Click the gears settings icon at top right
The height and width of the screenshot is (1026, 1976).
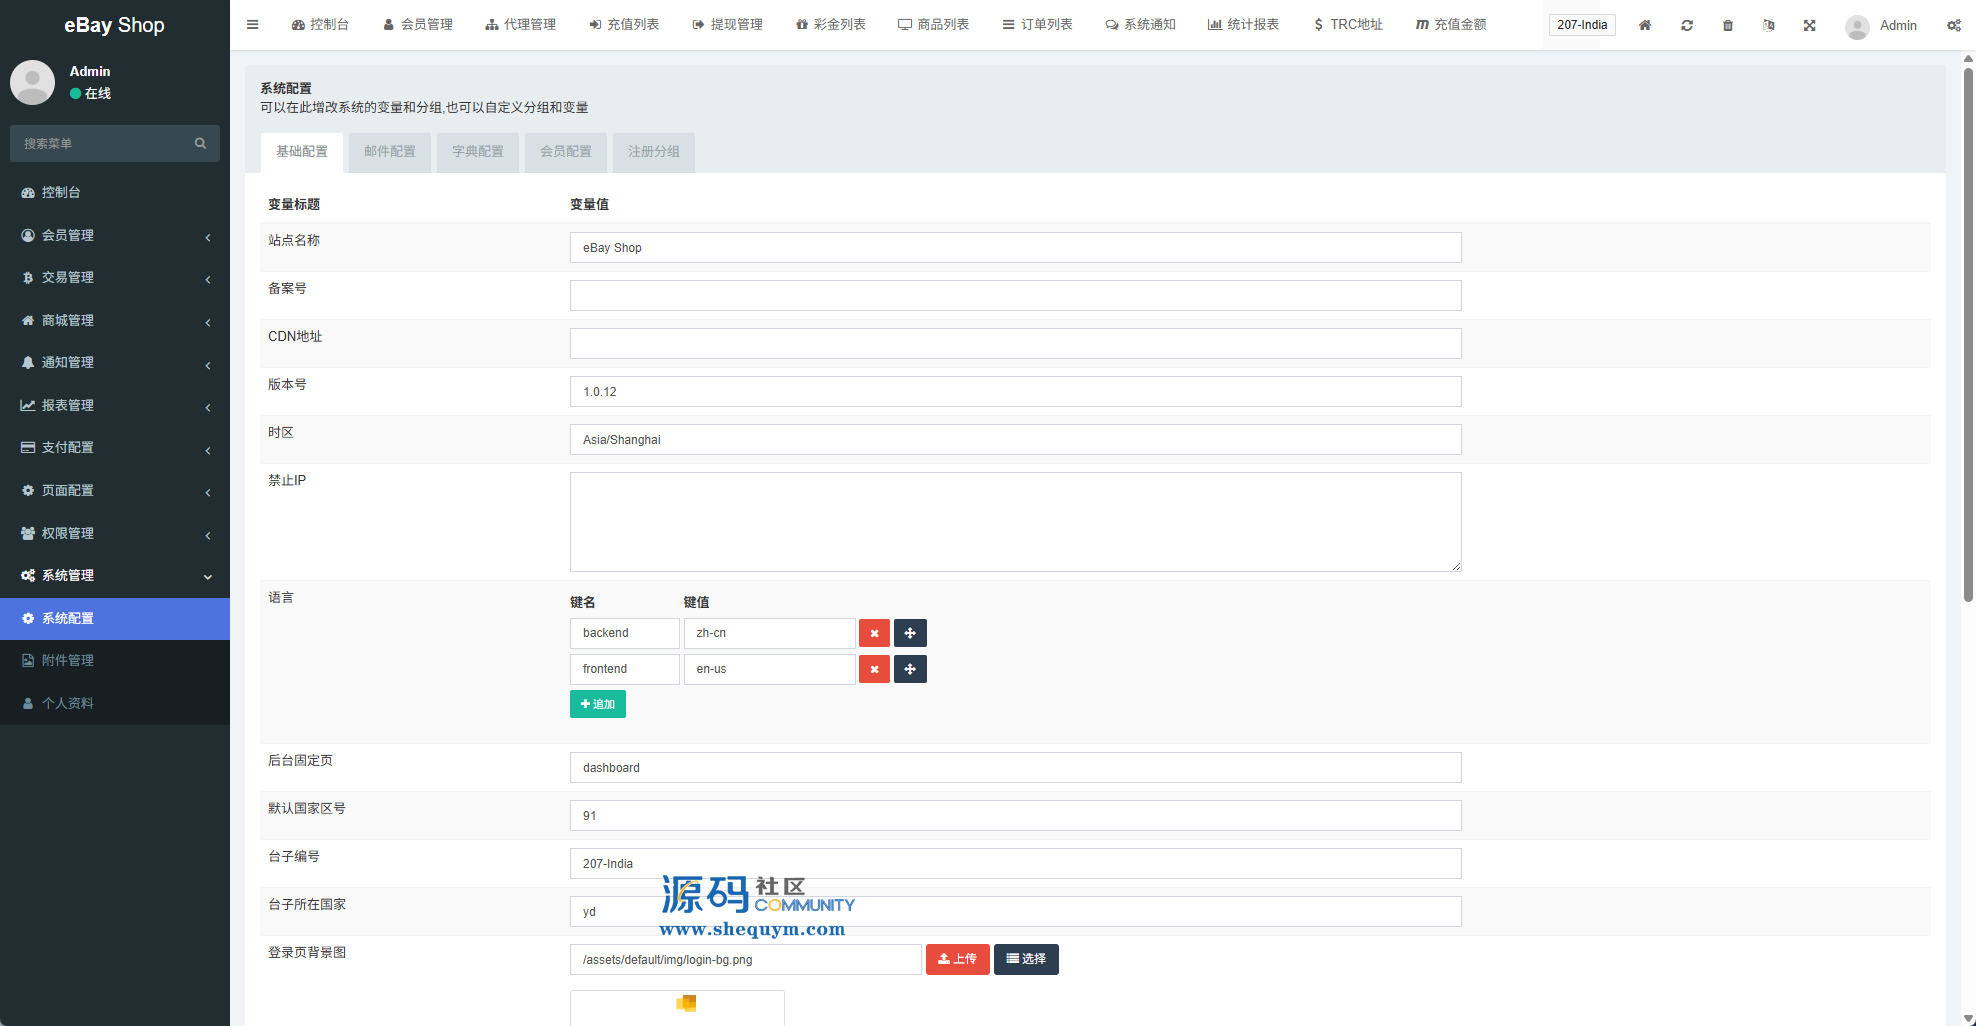click(1953, 25)
